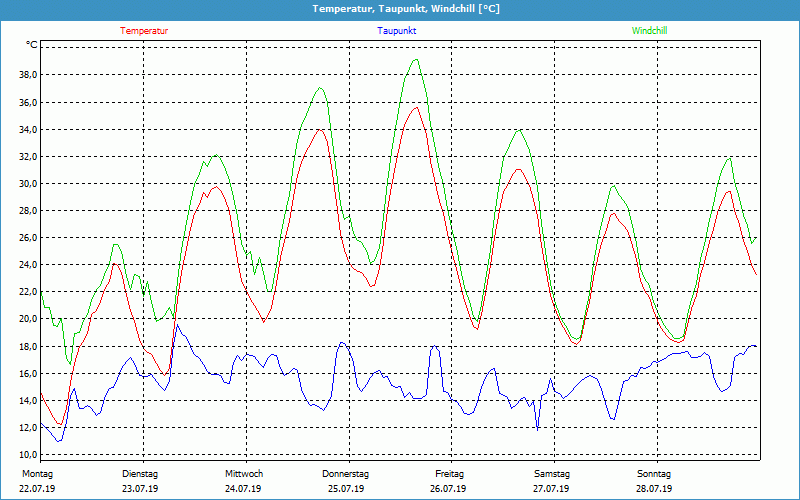Viewport: 800px width, 500px height.
Task: Click the 28,0 y-axis value
Action: tap(28, 211)
